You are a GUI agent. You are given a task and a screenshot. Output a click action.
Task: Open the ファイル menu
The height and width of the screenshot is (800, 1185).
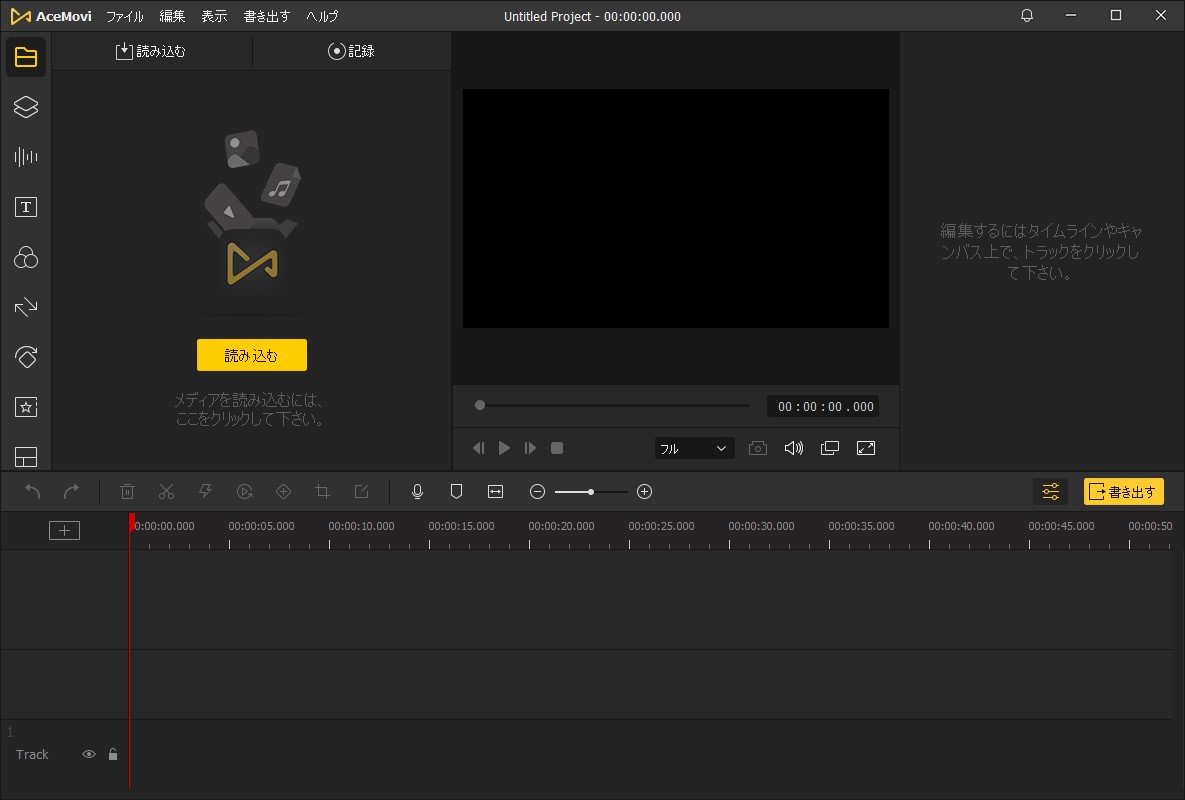coord(125,16)
